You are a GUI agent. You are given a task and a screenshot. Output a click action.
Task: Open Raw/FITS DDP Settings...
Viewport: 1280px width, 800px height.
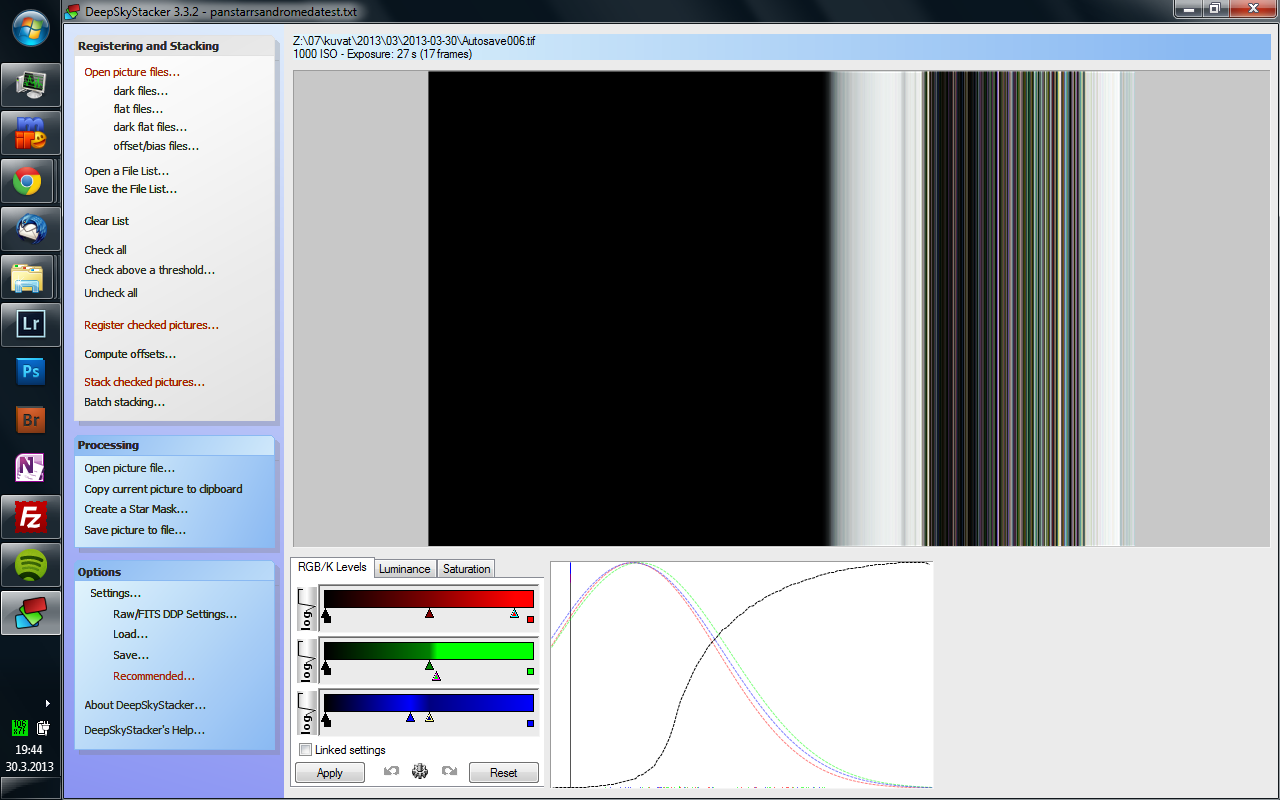pos(175,614)
